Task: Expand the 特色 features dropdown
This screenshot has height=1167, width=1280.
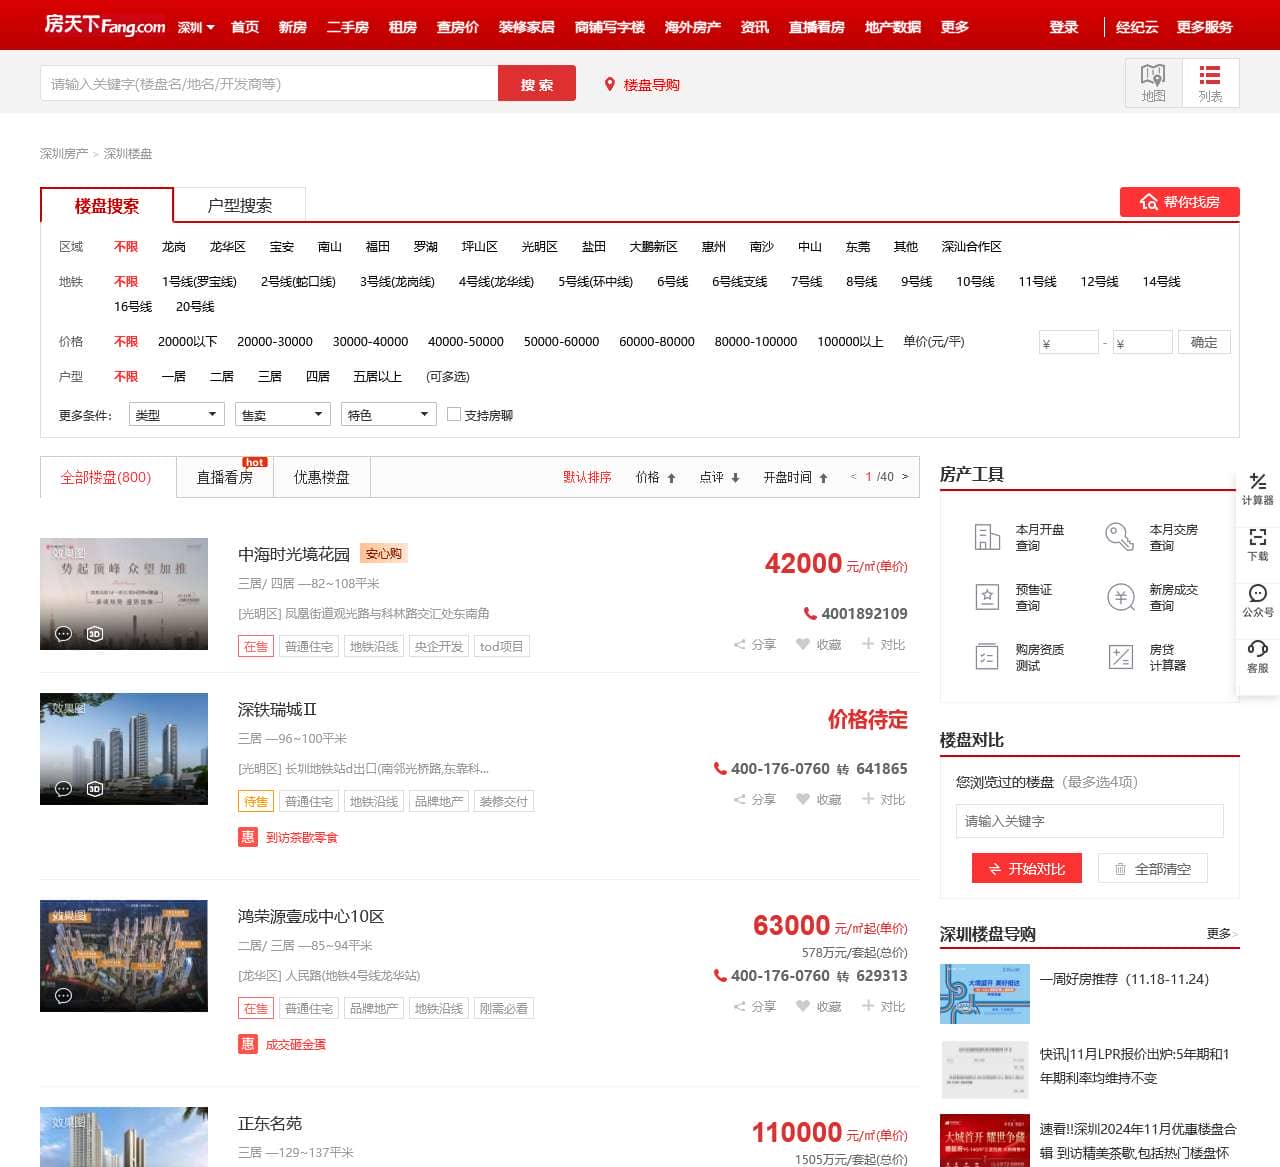Action: point(389,414)
